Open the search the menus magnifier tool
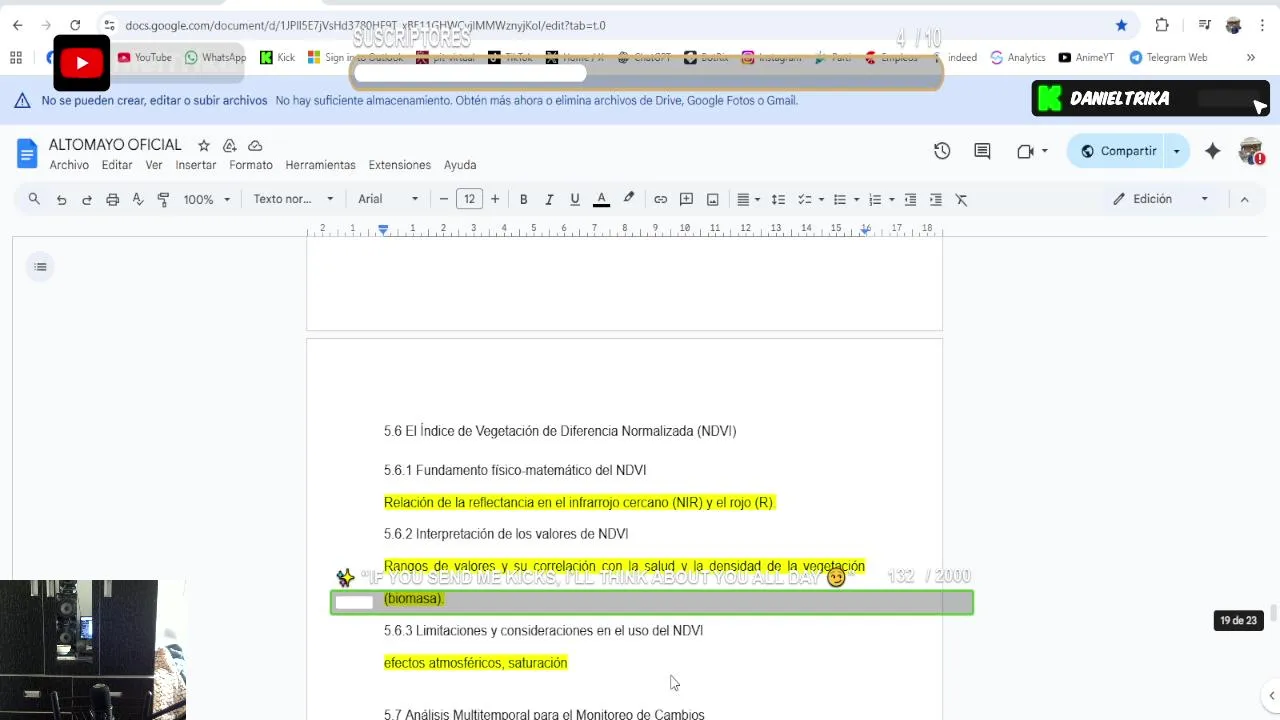This screenshot has width=1280, height=720. [x=34, y=199]
